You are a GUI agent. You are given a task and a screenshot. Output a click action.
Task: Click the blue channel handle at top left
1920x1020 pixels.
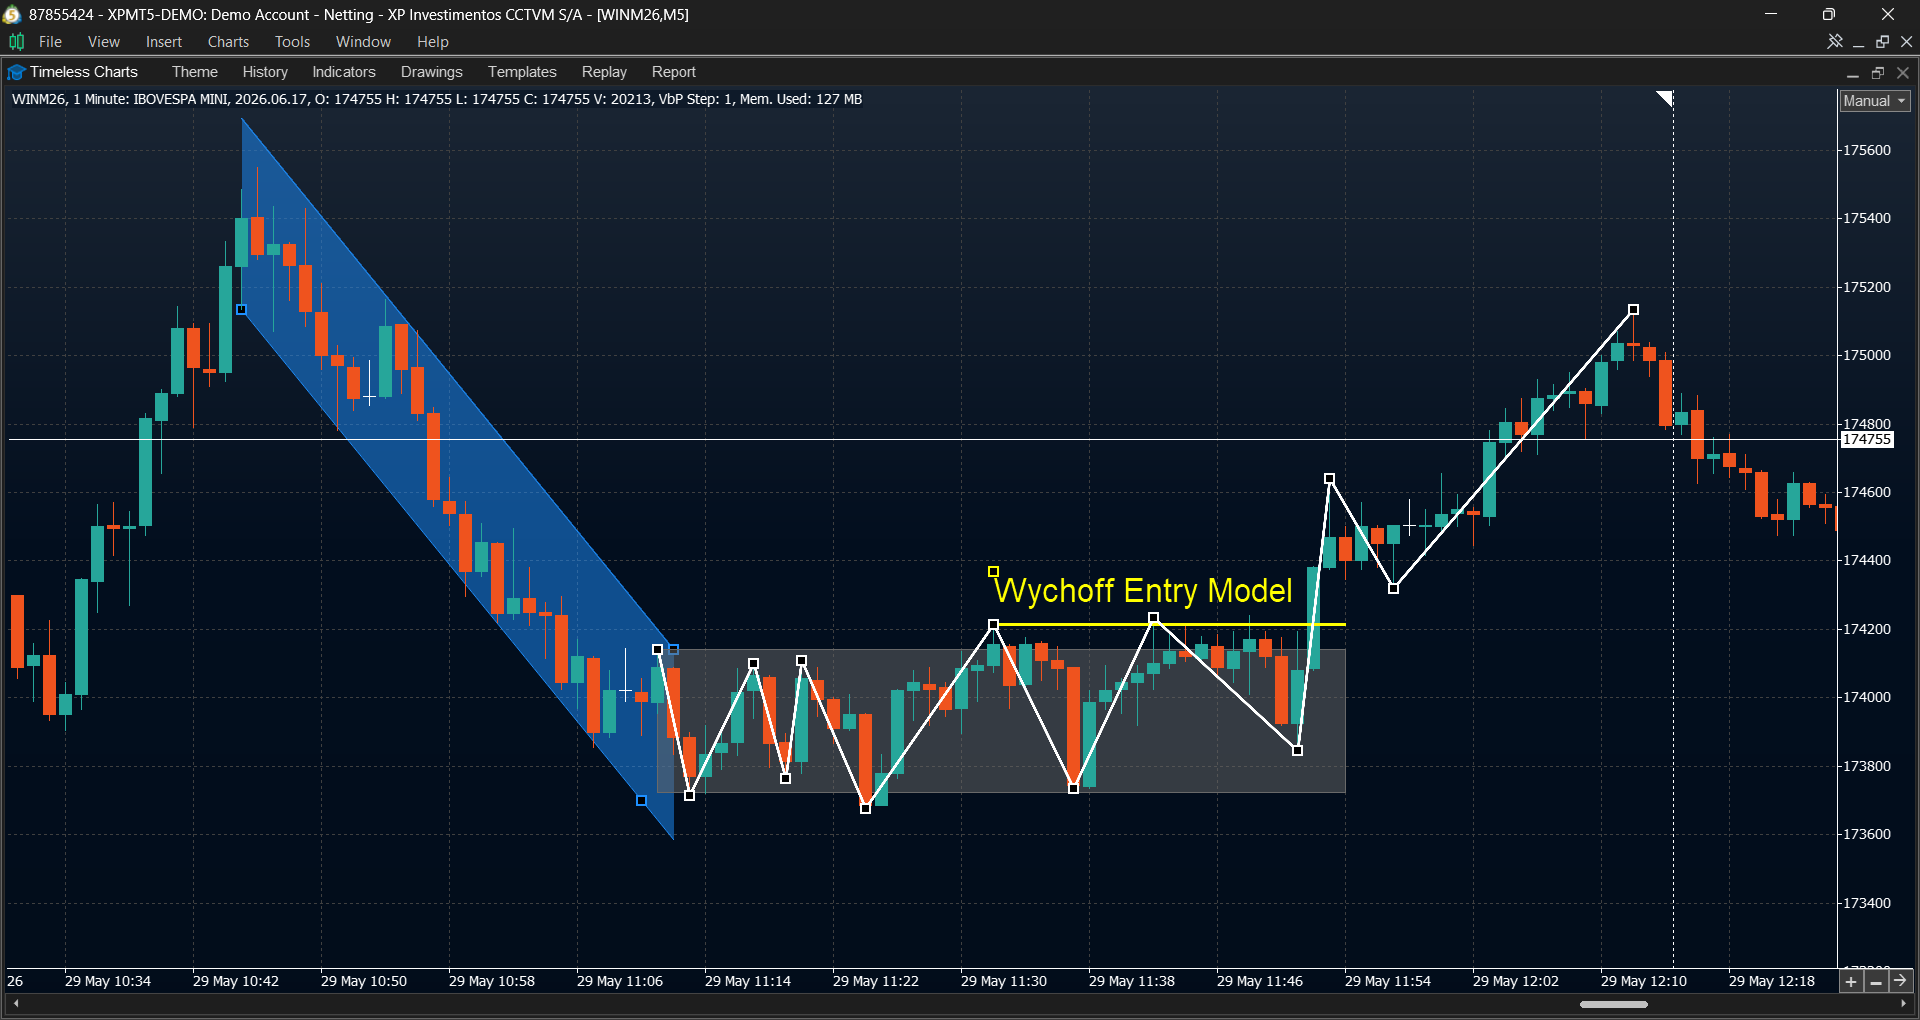(x=241, y=310)
